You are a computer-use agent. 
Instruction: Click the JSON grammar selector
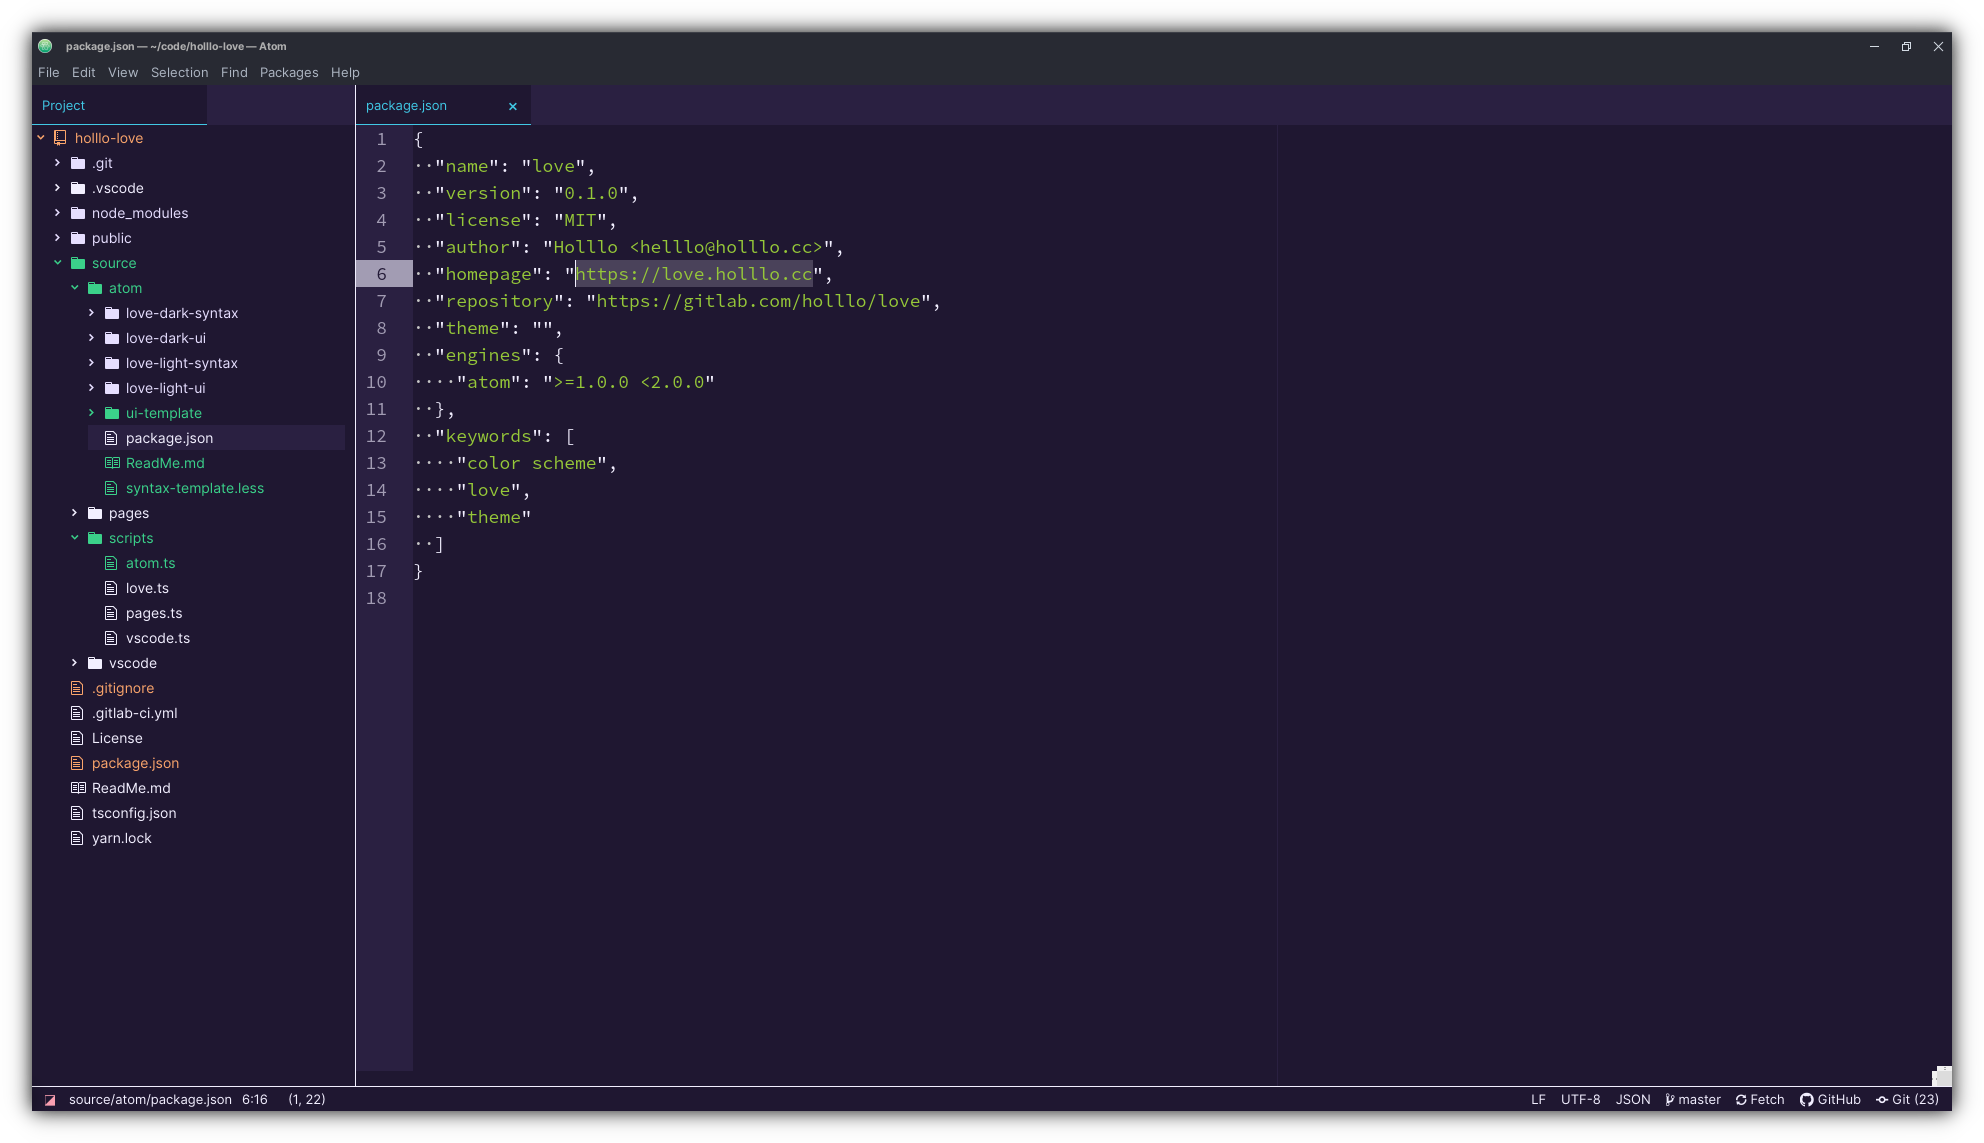(1633, 1100)
